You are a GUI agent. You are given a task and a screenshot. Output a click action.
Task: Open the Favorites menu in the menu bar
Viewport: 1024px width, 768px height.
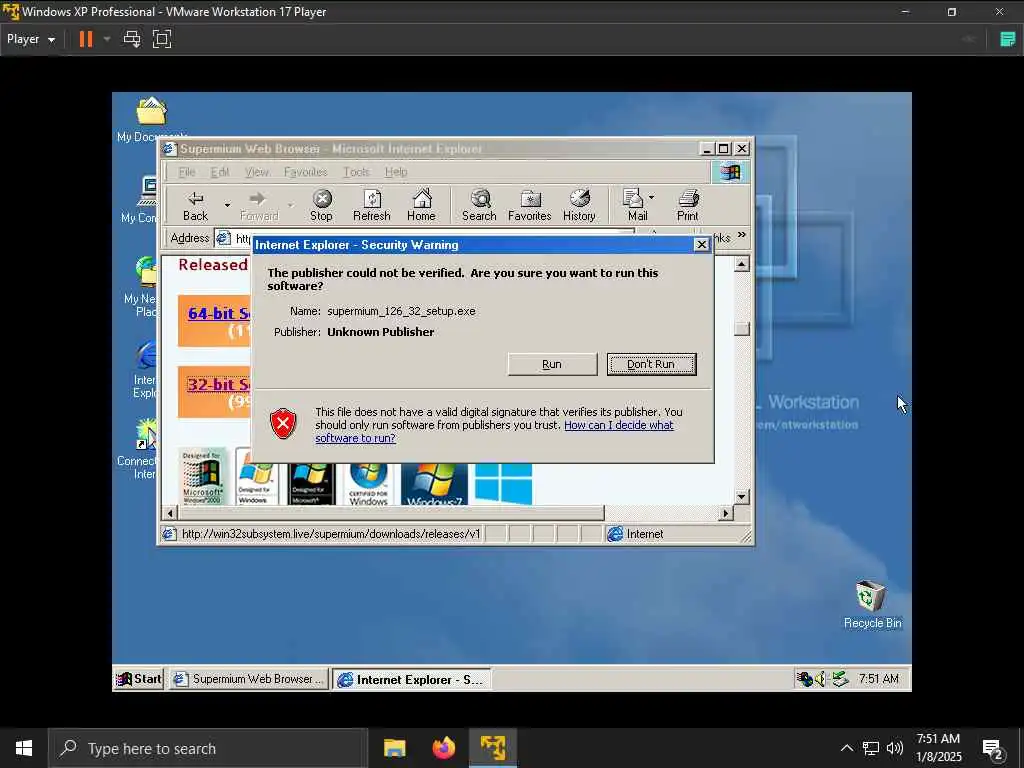click(x=306, y=172)
